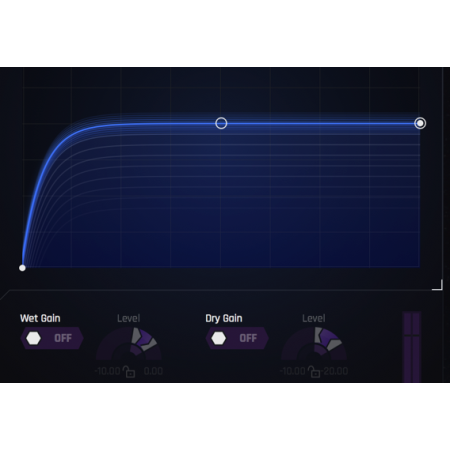
Task: Click the Wet Gain Level knob
Action: click(x=129, y=344)
